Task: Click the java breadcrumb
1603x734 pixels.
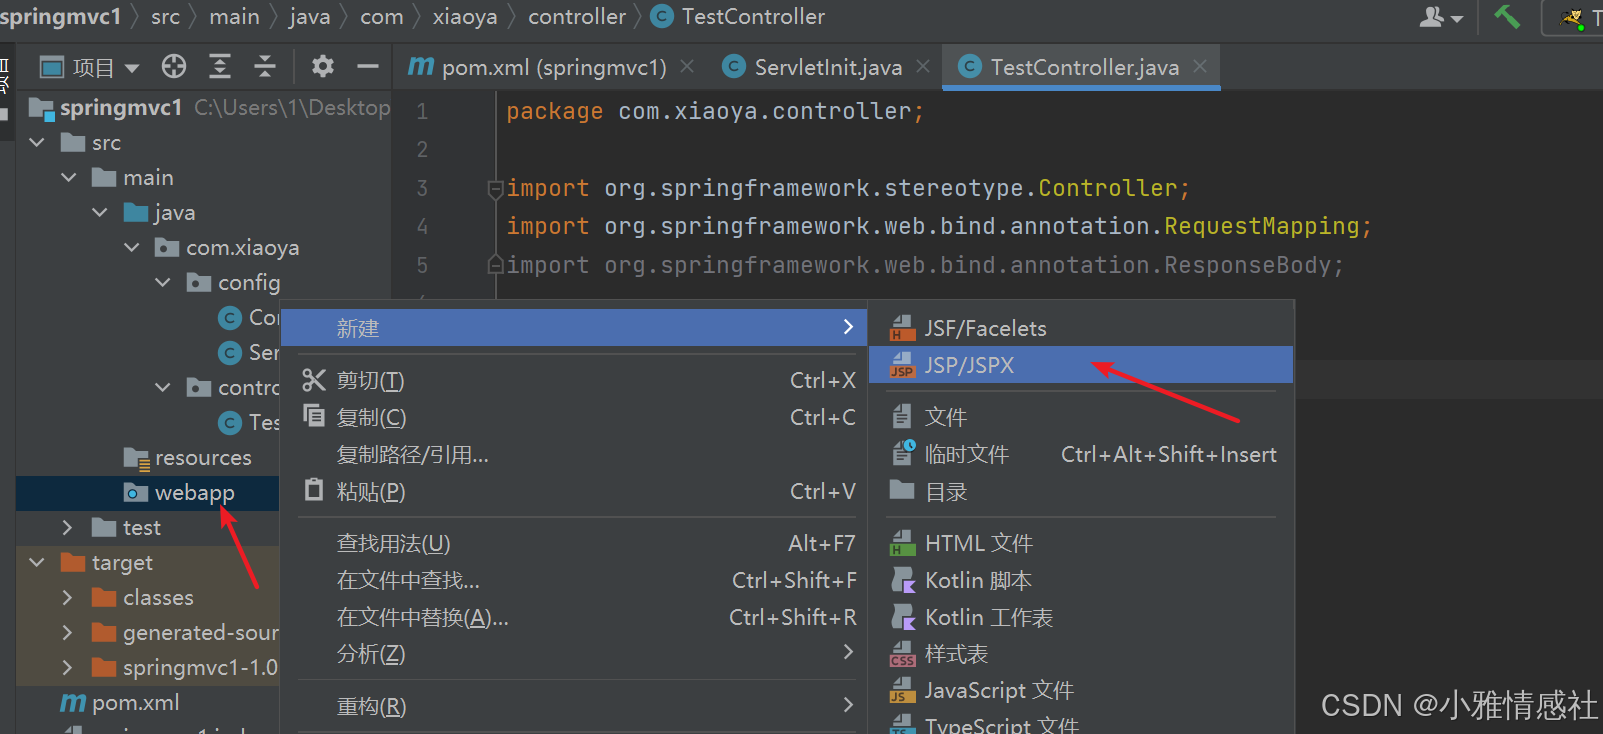Action: coord(309,16)
